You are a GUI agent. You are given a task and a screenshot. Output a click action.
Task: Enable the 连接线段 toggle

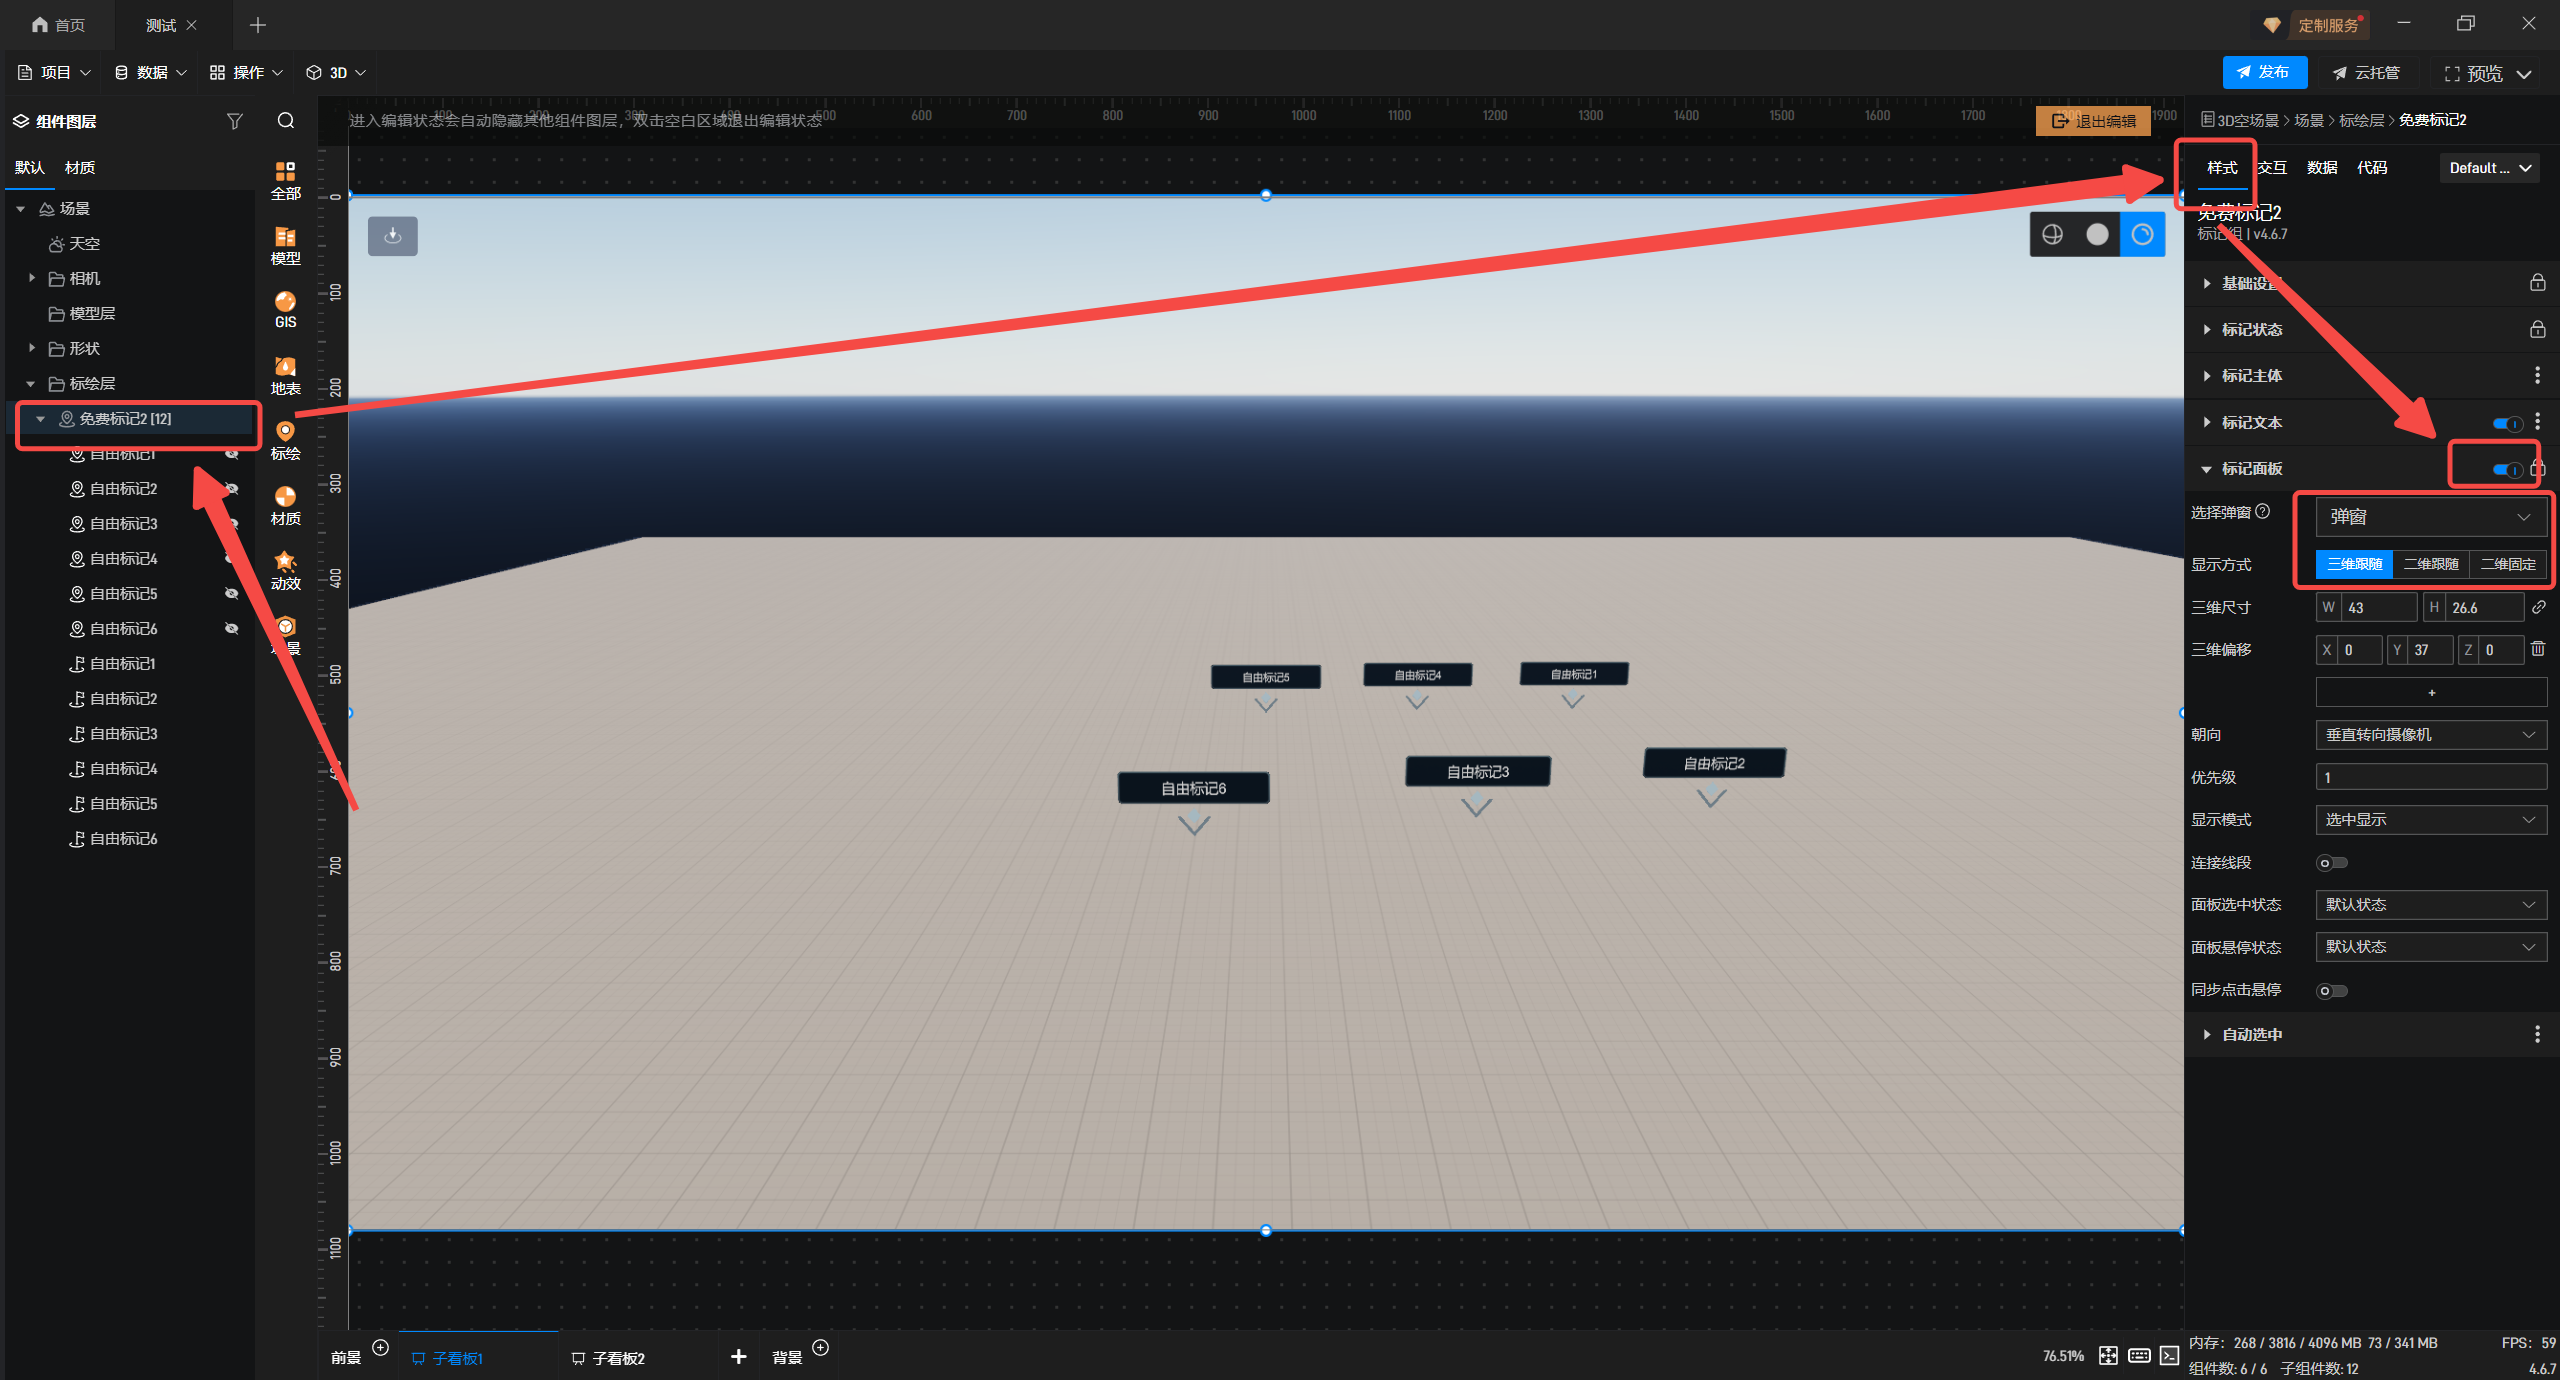[x=2331, y=862]
